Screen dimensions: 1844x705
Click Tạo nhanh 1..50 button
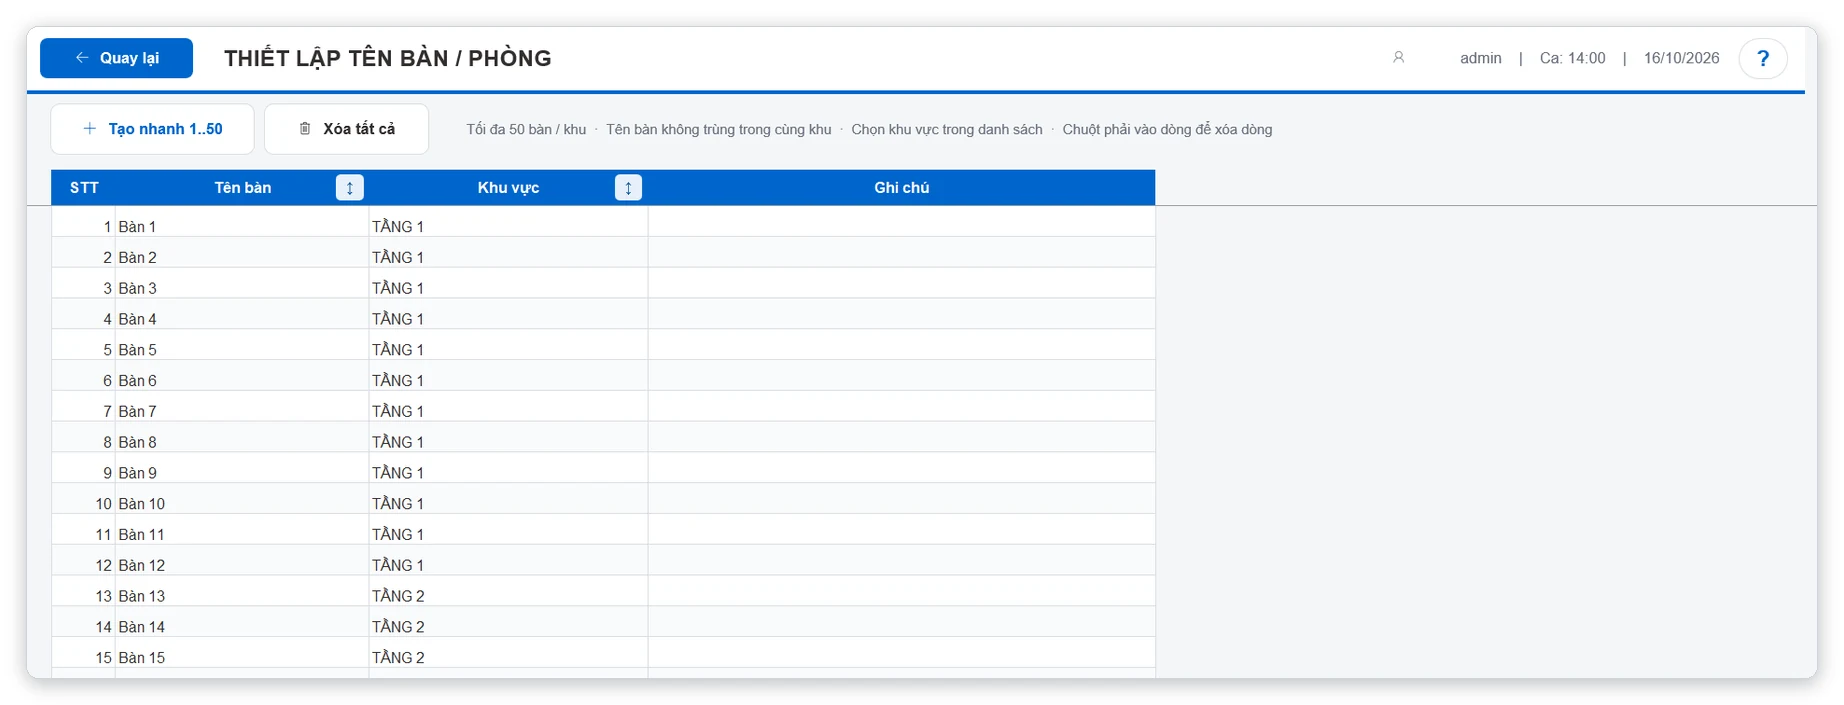[x=152, y=129]
